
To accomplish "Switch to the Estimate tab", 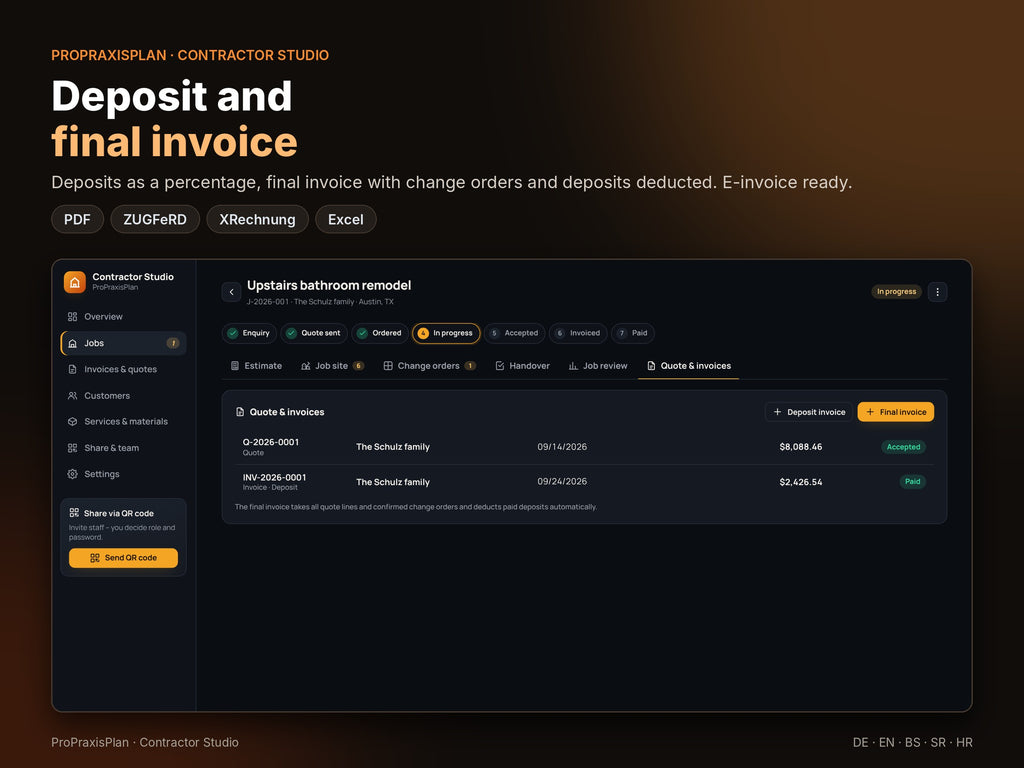I will 257,366.
